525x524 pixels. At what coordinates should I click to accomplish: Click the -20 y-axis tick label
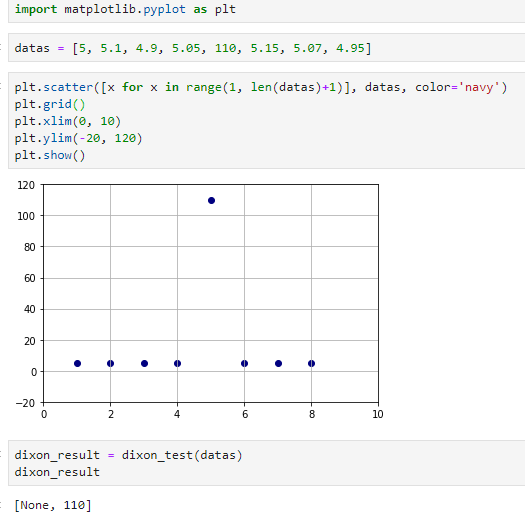coord(25,403)
